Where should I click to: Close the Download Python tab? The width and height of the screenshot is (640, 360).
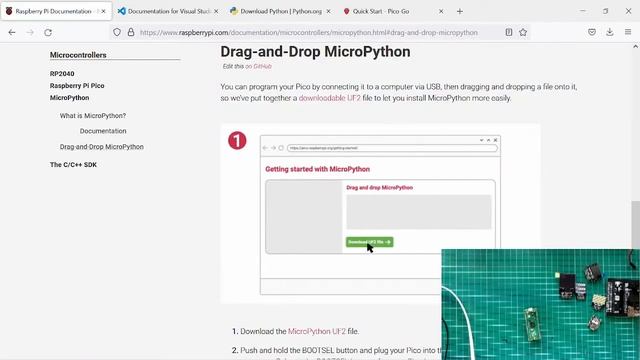click(328, 11)
